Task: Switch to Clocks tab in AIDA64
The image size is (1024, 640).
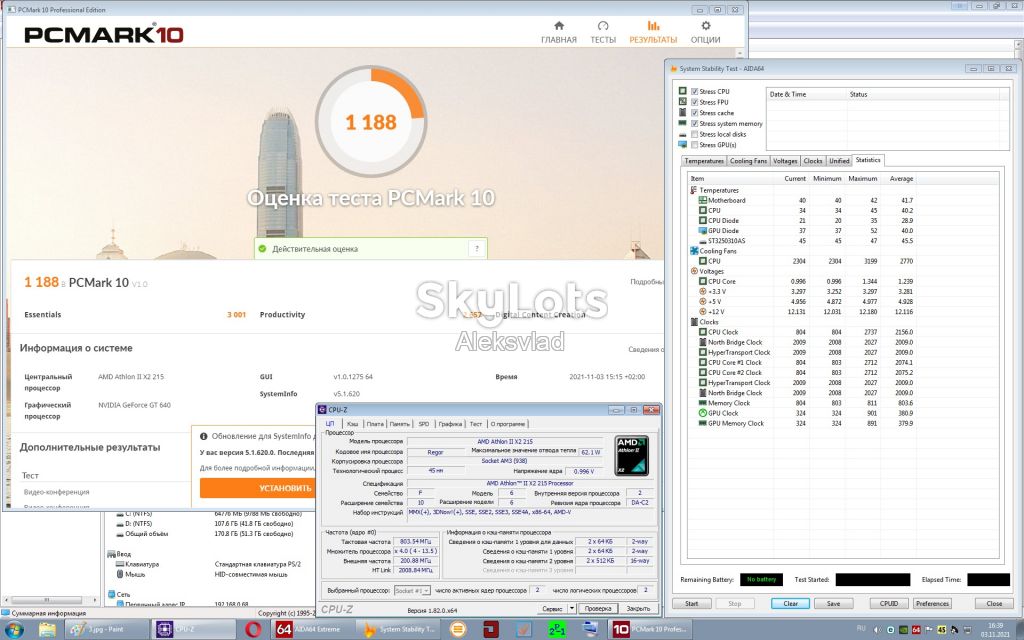Action: click(813, 161)
